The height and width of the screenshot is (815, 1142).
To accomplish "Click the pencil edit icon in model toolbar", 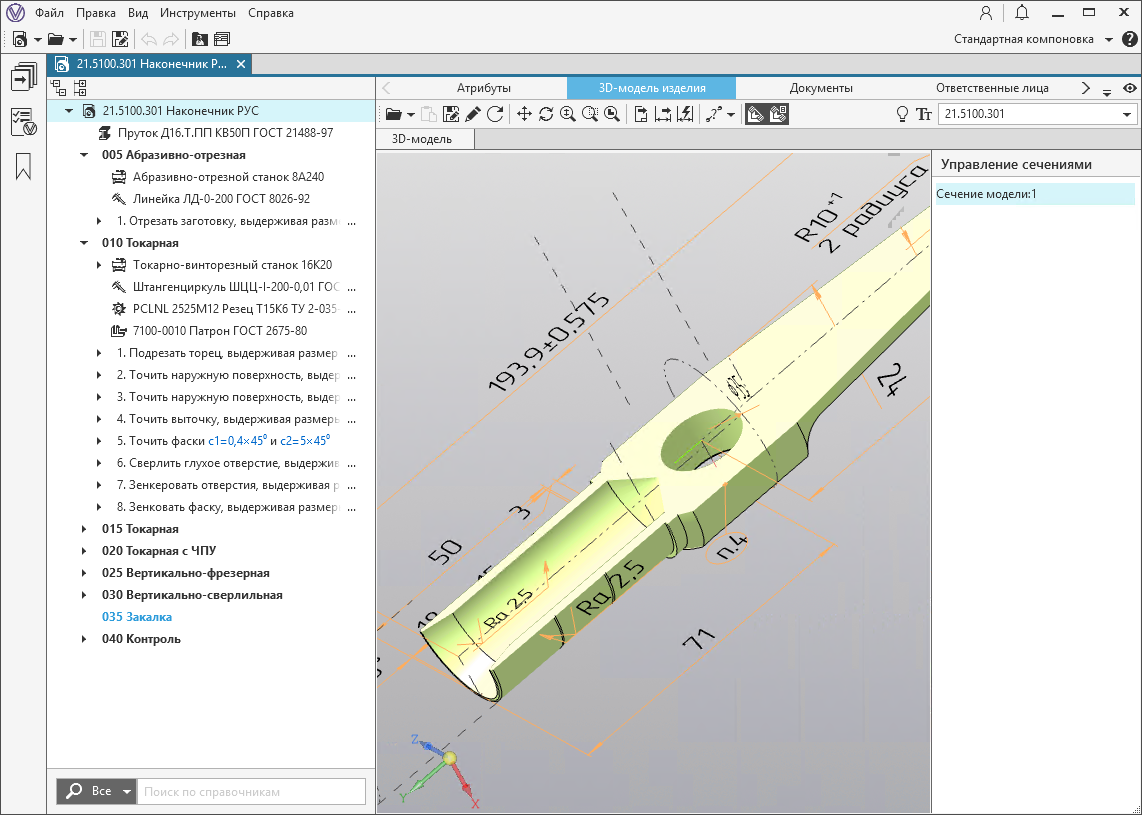I will [x=473, y=114].
